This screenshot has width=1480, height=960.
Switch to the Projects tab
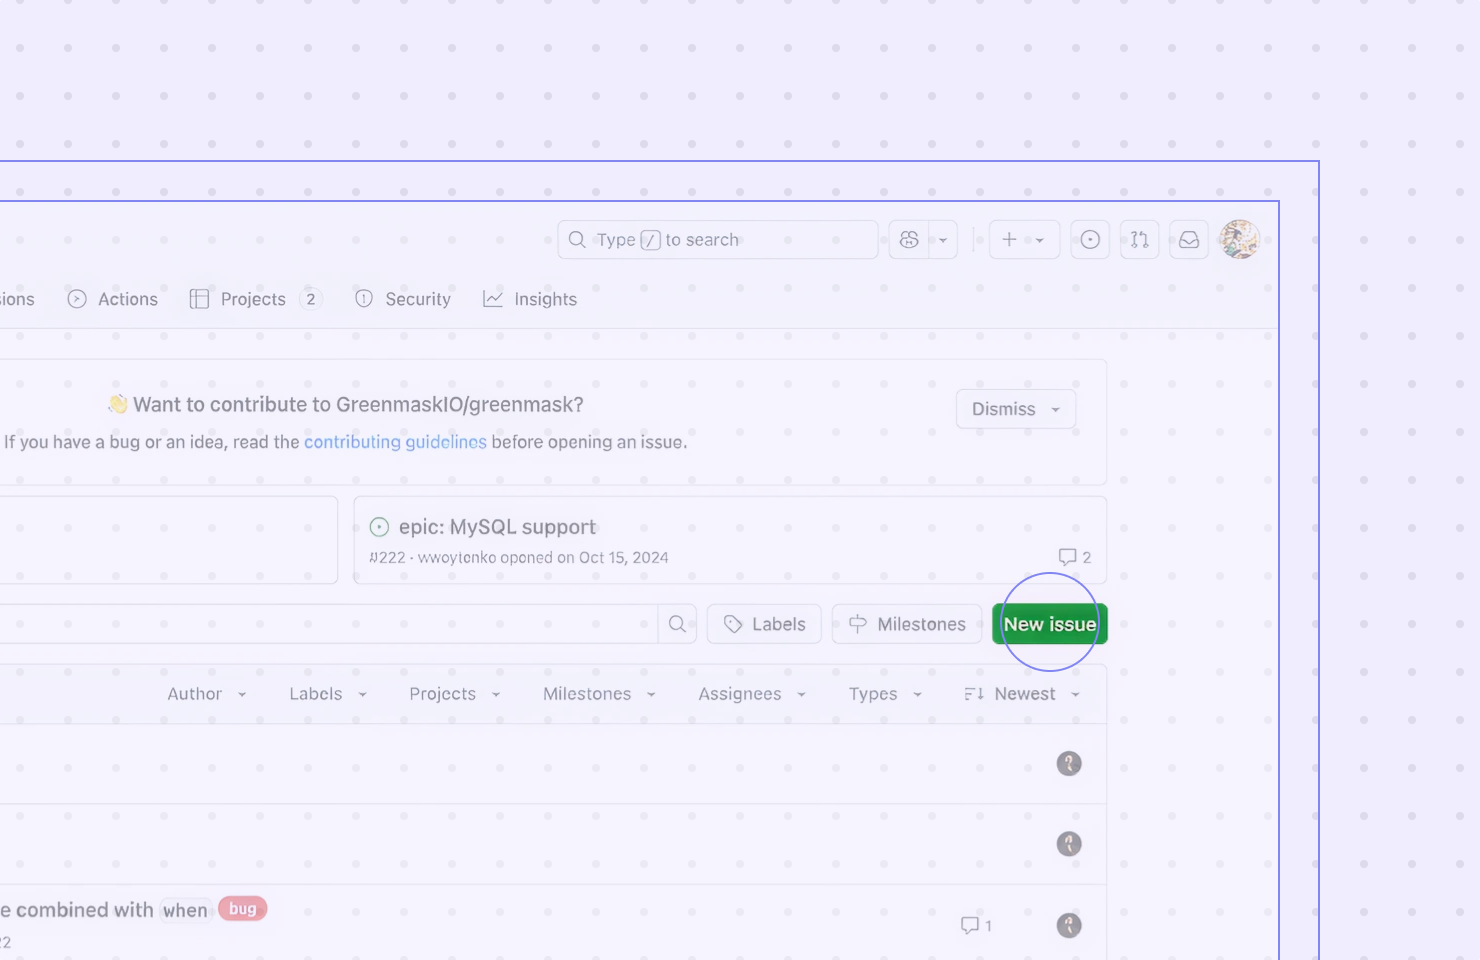click(x=255, y=299)
